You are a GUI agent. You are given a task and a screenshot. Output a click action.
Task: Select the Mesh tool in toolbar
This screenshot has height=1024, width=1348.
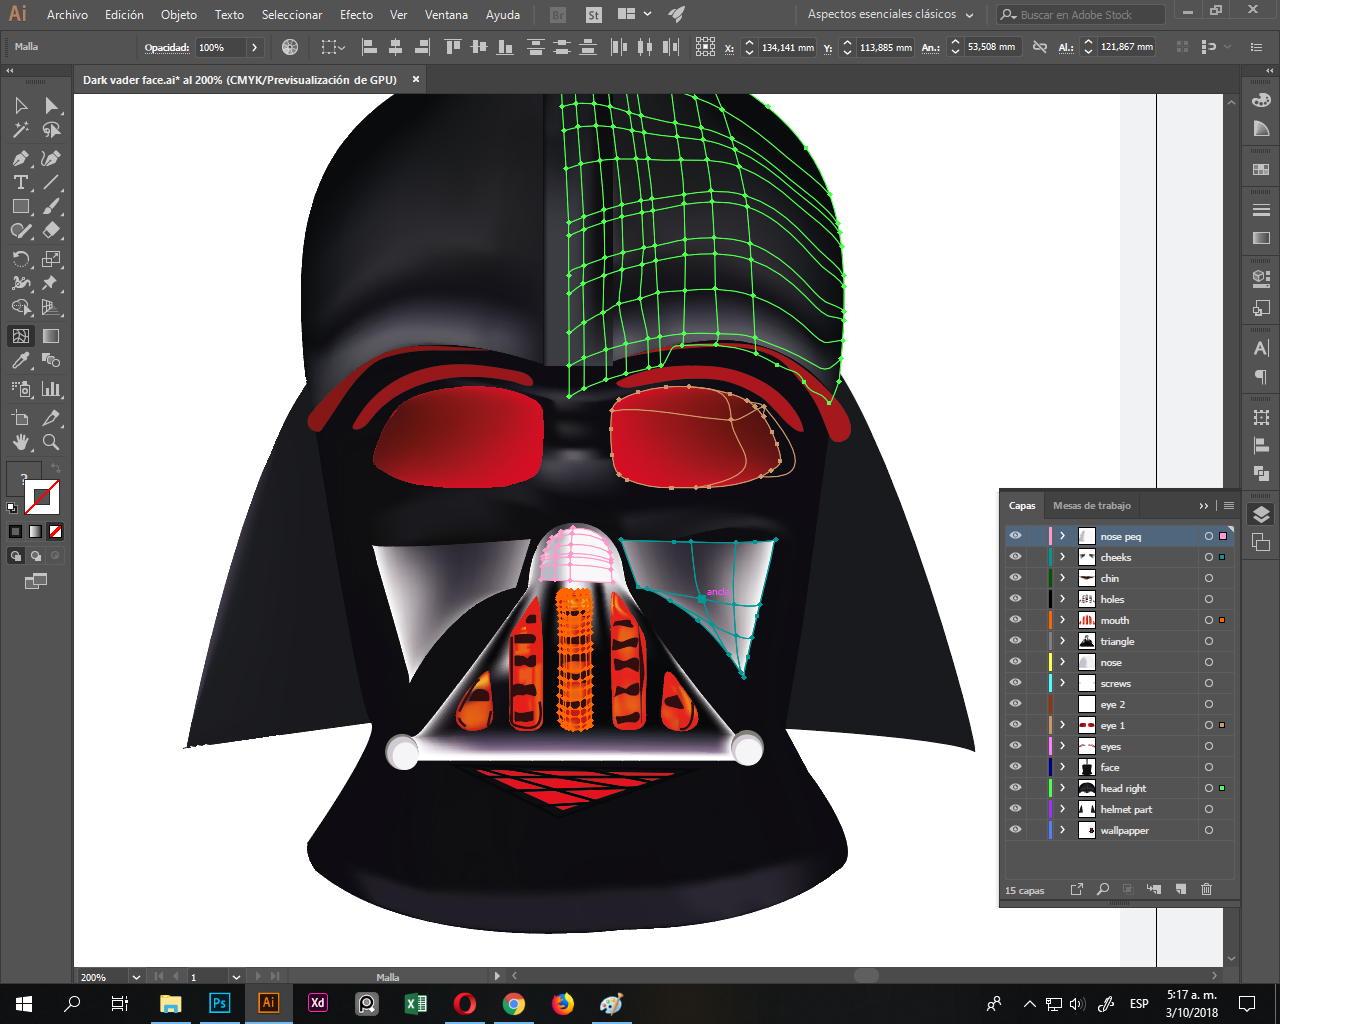pyautogui.click(x=21, y=336)
